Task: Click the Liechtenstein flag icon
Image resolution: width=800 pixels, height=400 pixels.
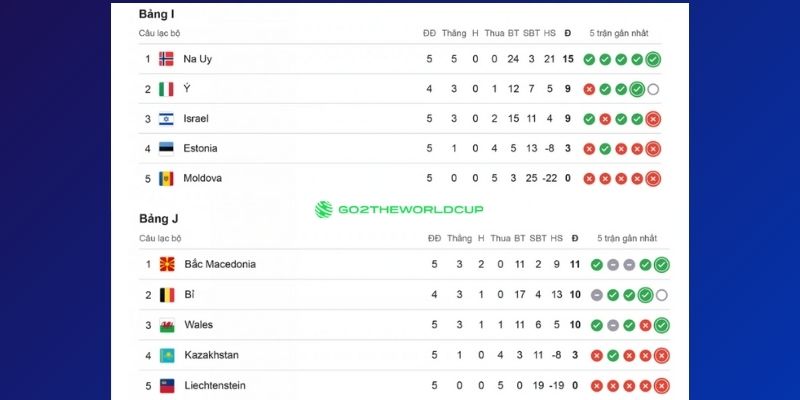Action: [x=166, y=385]
